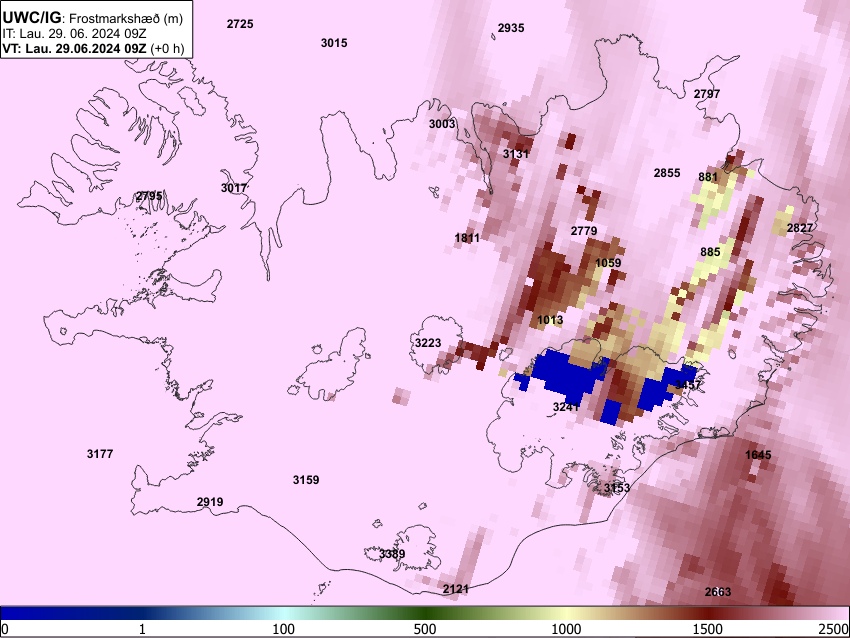This screenshot has height=638, width=850.
Task: Click the 2797 label in the northeast
Action: pyautogui.click(x=707, y=94)
